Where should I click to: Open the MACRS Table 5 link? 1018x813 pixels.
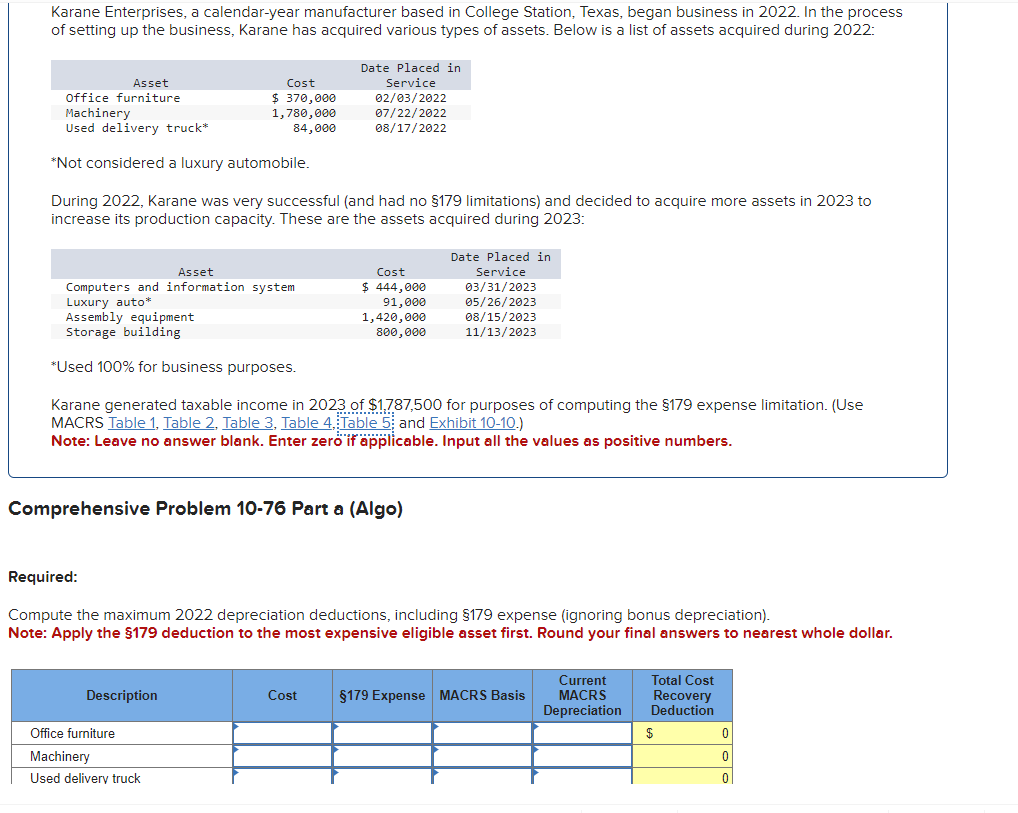click(363, 422)
